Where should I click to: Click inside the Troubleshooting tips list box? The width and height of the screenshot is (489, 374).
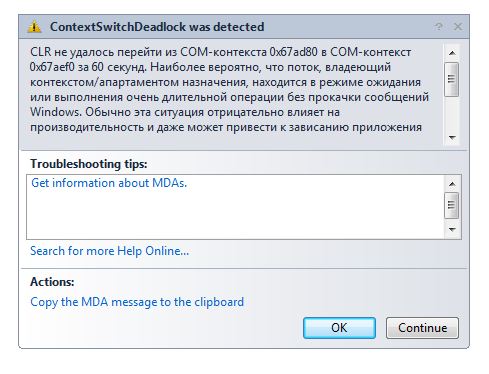(235, 207)
